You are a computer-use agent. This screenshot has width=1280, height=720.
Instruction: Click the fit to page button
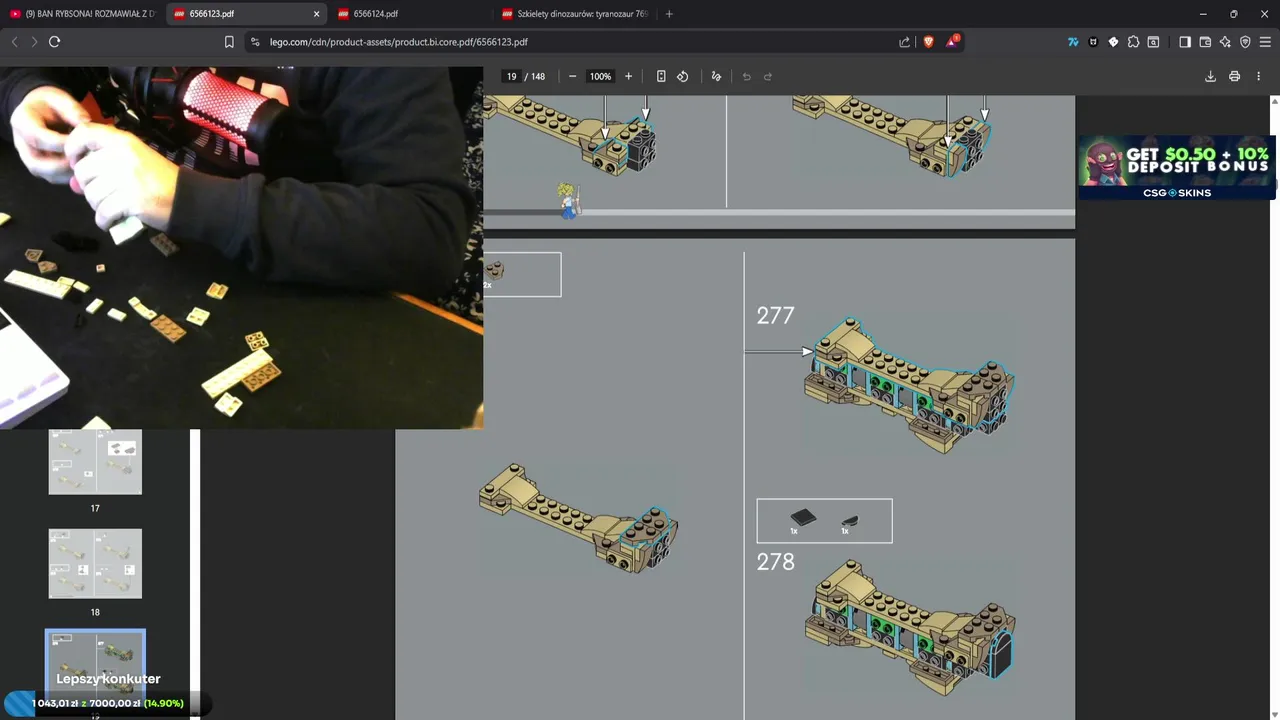click(661, 76)
